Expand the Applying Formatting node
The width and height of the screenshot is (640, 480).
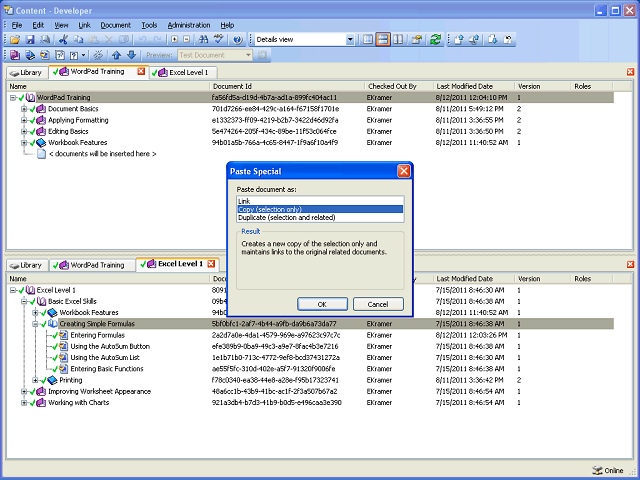coord(24,120)
